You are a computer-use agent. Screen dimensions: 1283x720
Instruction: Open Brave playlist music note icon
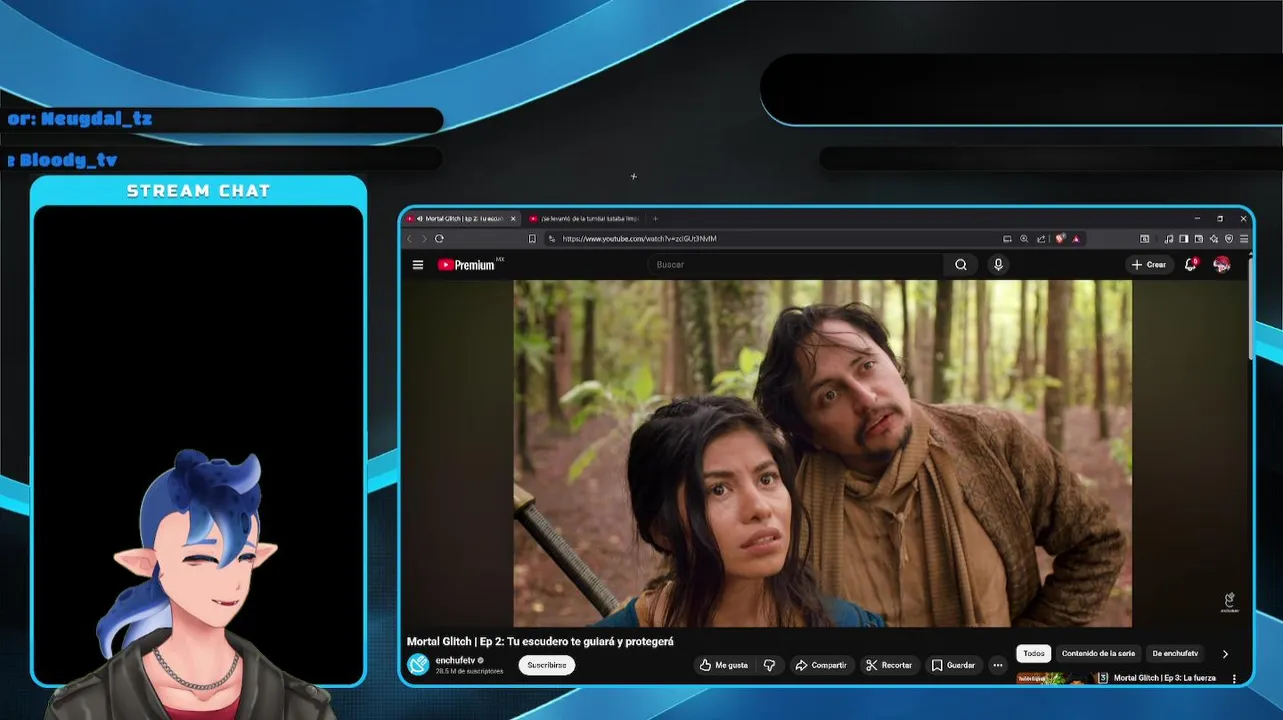[x=1169, y=239]
